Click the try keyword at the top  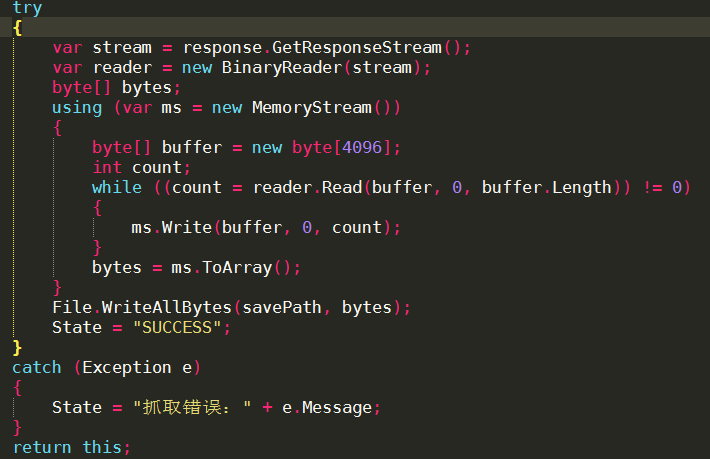click(27, 8)
